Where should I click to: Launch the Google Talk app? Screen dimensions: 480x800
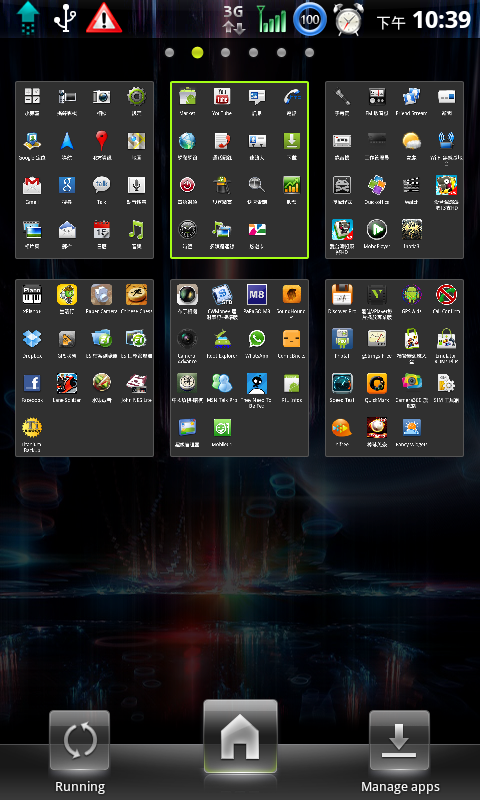(102, 185)
